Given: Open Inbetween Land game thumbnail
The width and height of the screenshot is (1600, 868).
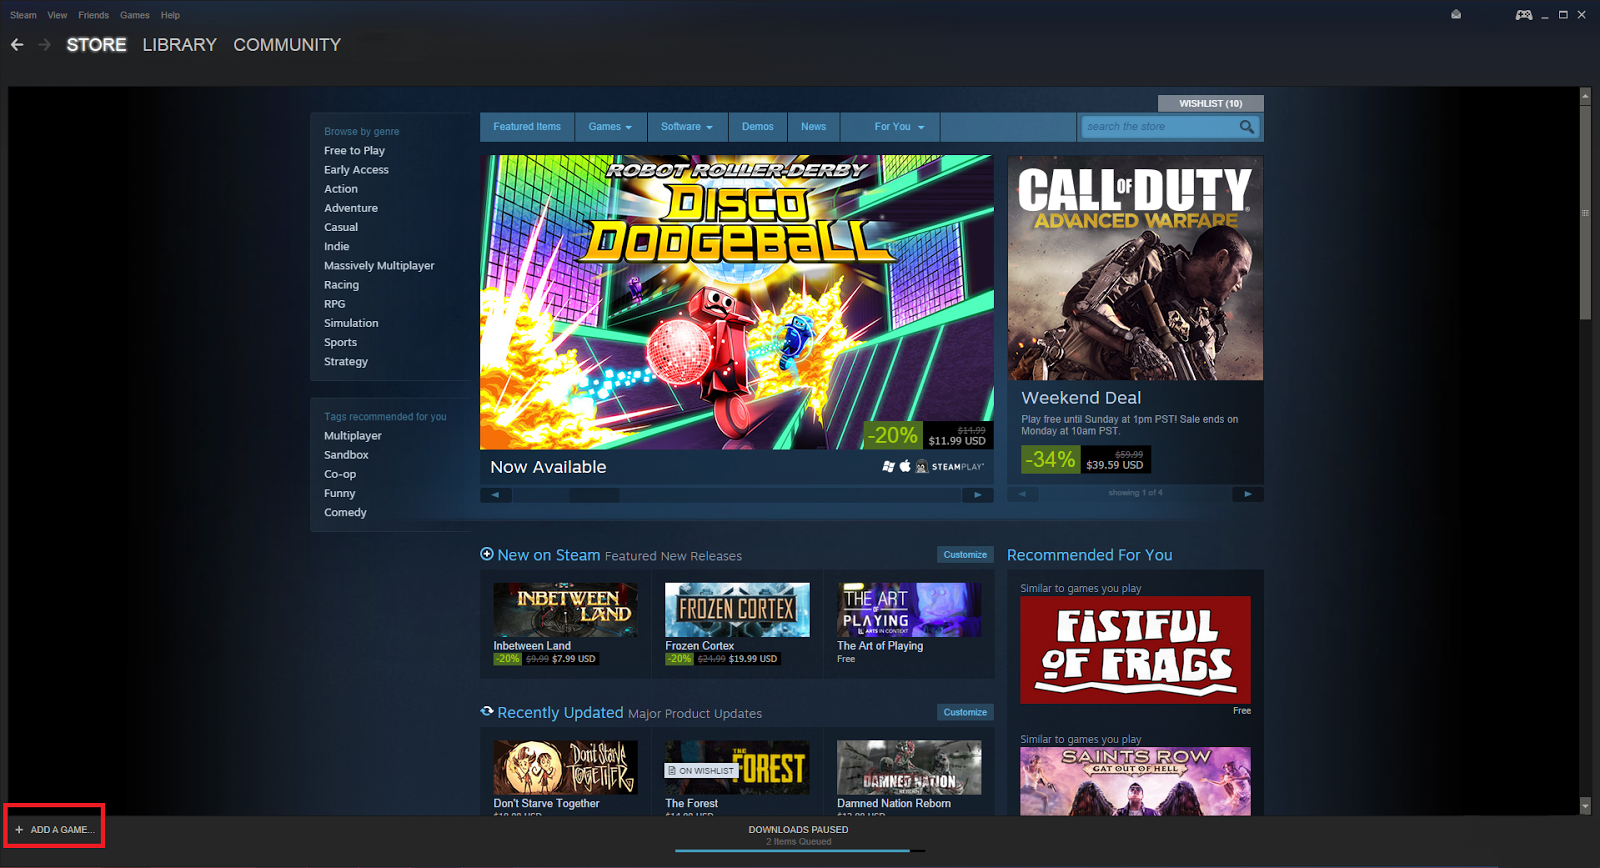Looking at the screenshot, I should point(565,610).
